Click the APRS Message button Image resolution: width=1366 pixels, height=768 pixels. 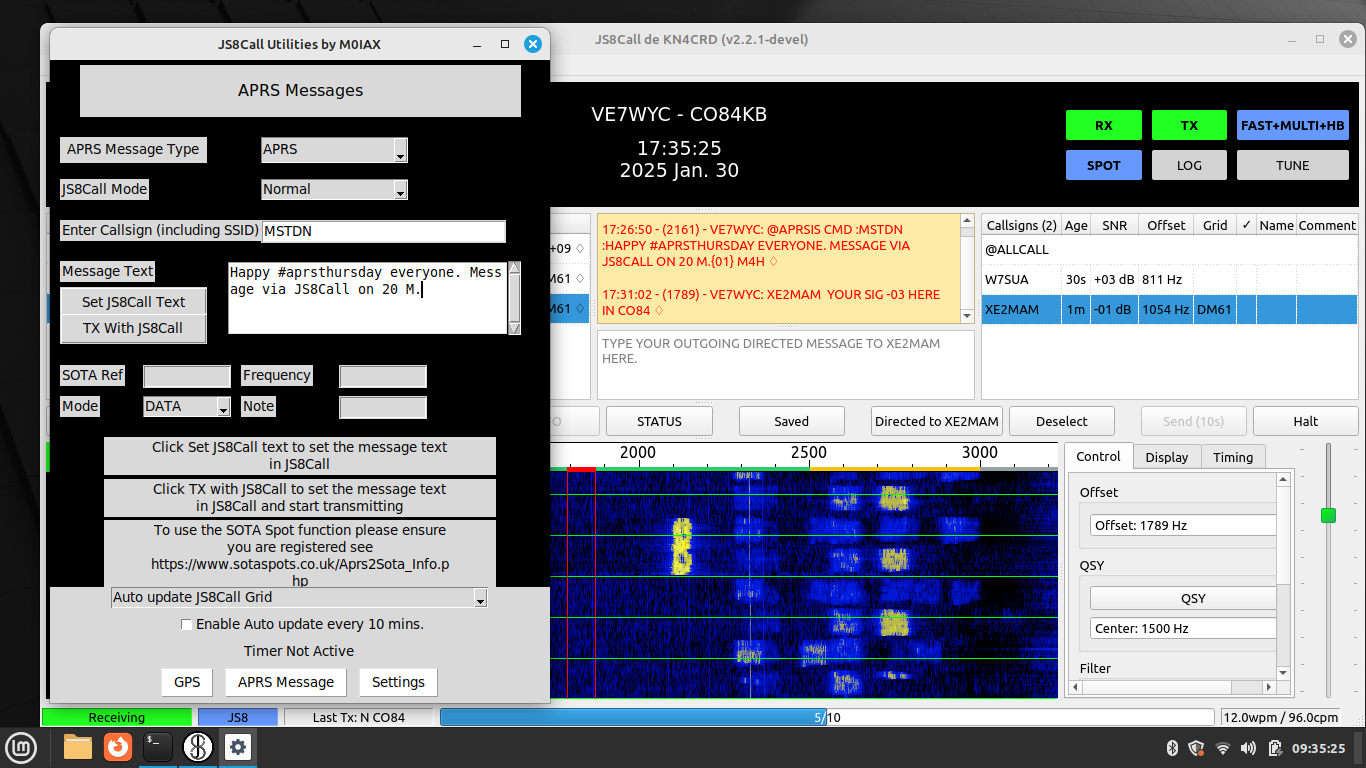point(286,682)
